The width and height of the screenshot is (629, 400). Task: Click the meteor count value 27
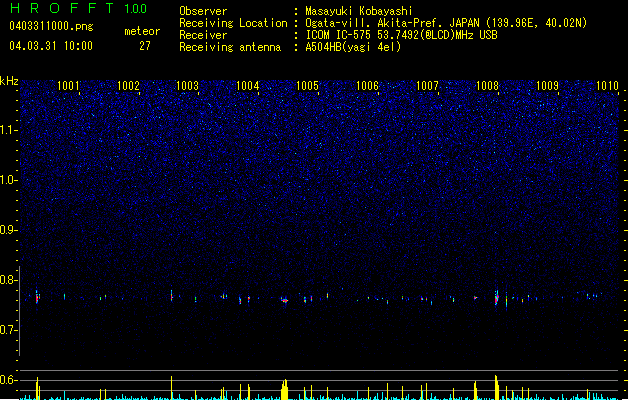tap(145, 46)
